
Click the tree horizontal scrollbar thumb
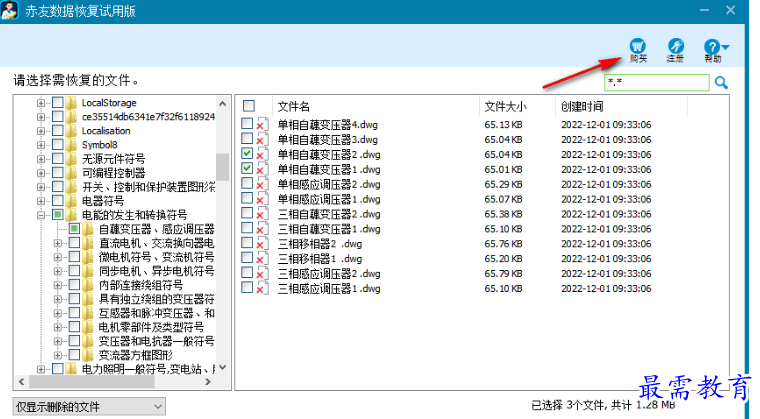(92, 382)
